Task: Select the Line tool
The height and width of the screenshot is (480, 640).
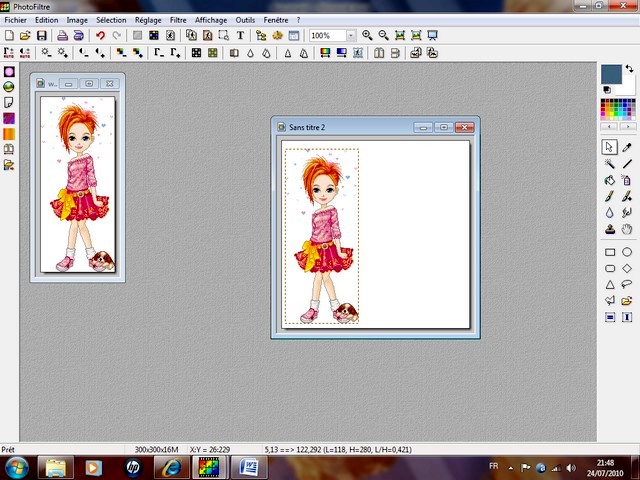Action: [x=627, y=164]
